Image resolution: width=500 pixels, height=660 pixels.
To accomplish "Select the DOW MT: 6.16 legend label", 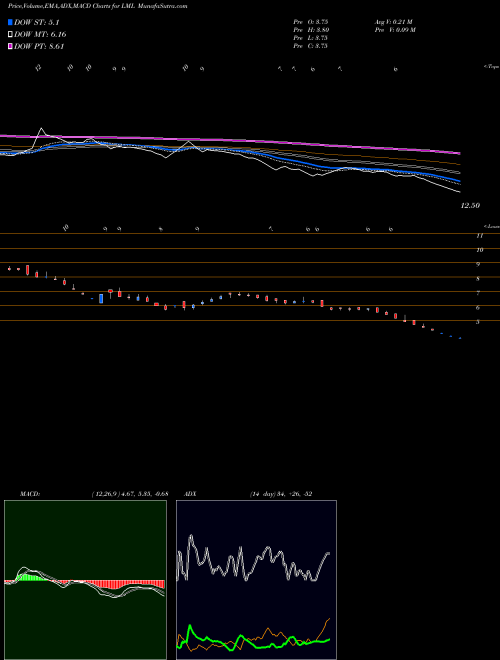I will click(x=40, y=35).
